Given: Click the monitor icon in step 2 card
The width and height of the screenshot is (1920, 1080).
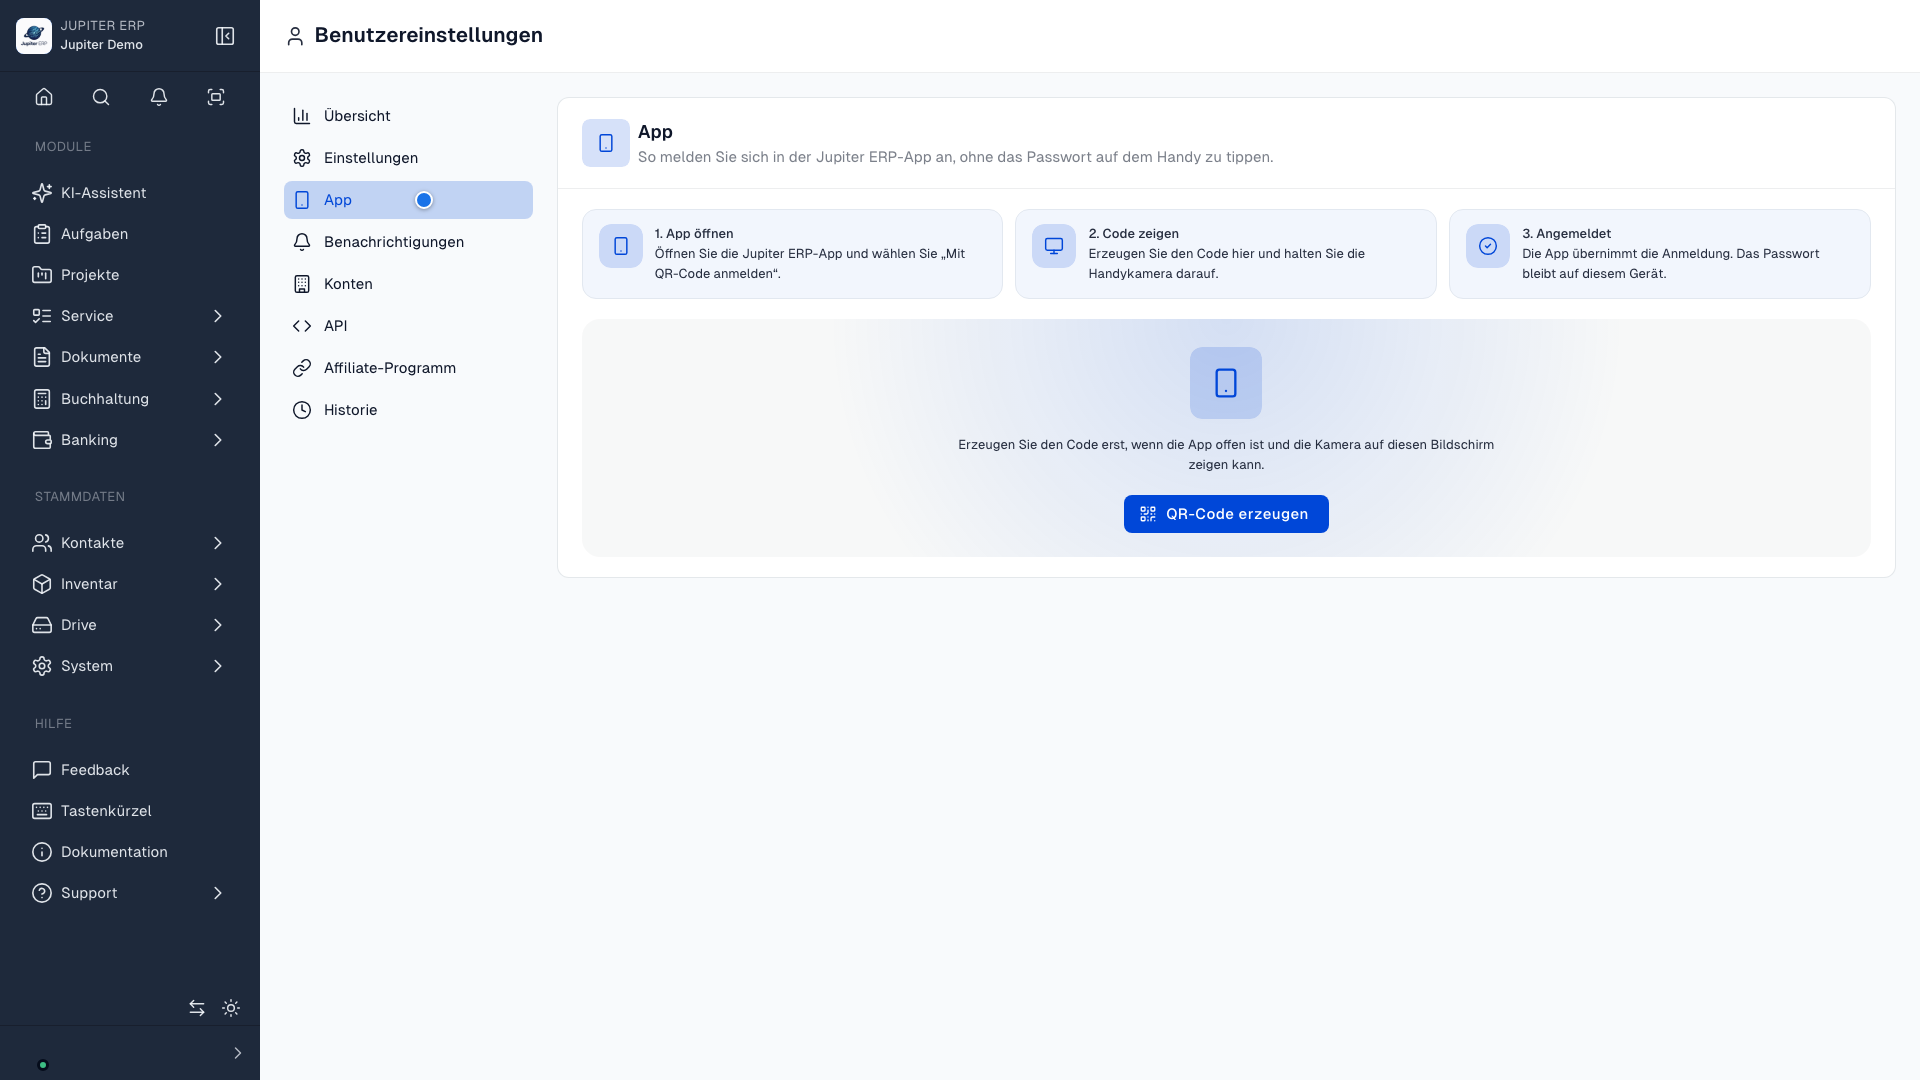Looking at the screenshot, I should click(1054, 246).
